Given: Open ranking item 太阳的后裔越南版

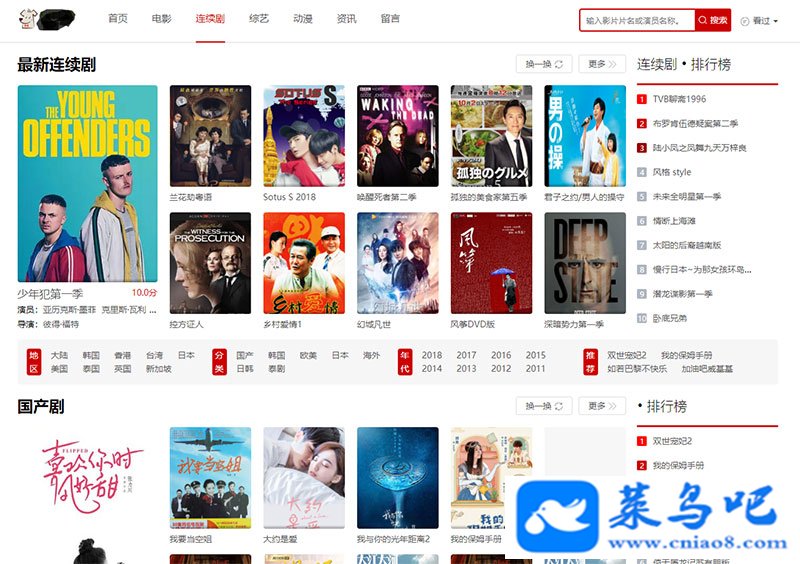Looking at the screenshot, I should point(687,246).
